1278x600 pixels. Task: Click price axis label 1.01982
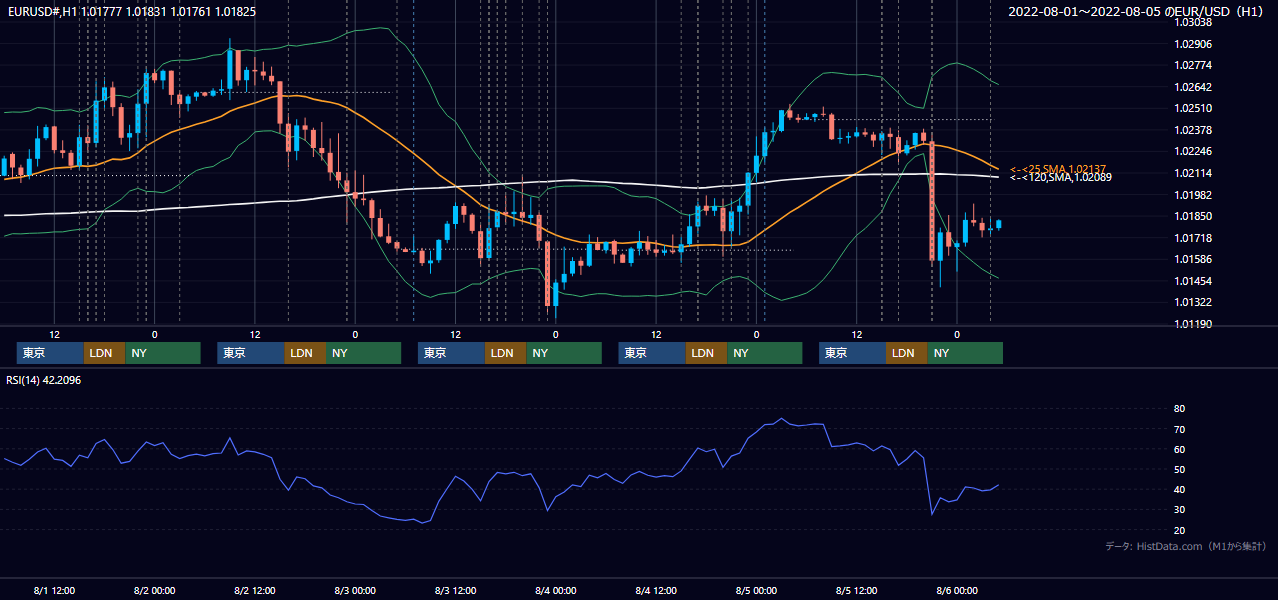point(1192,195)
